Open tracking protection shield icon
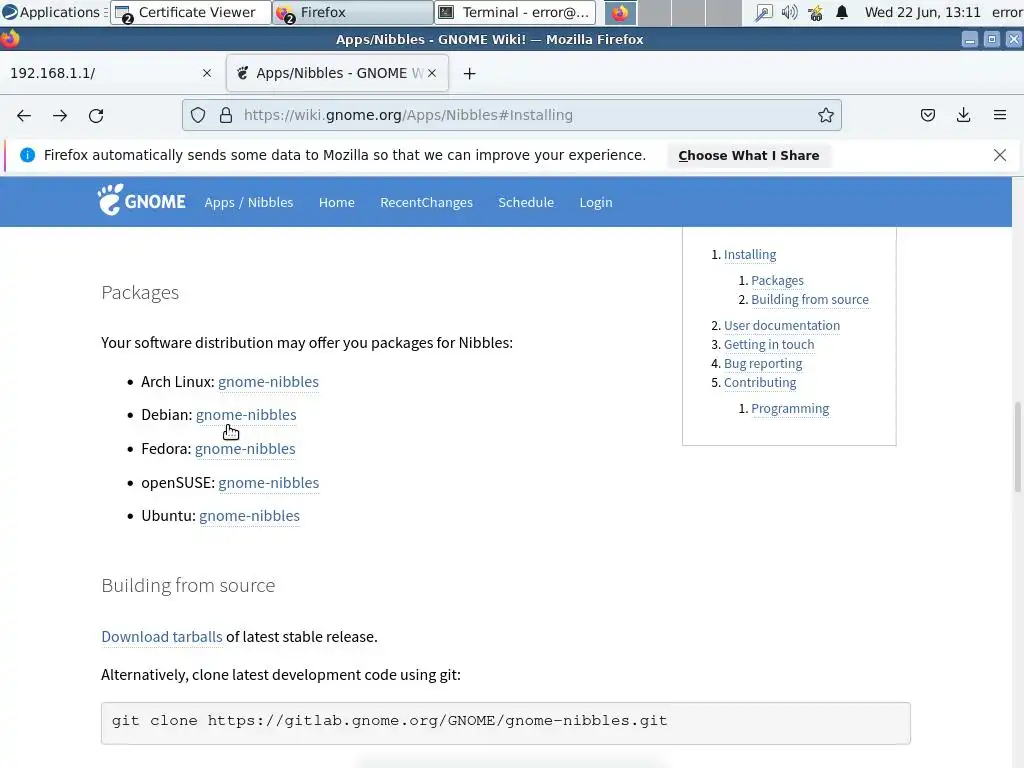The image size is (1024, 768). [198, 116]
